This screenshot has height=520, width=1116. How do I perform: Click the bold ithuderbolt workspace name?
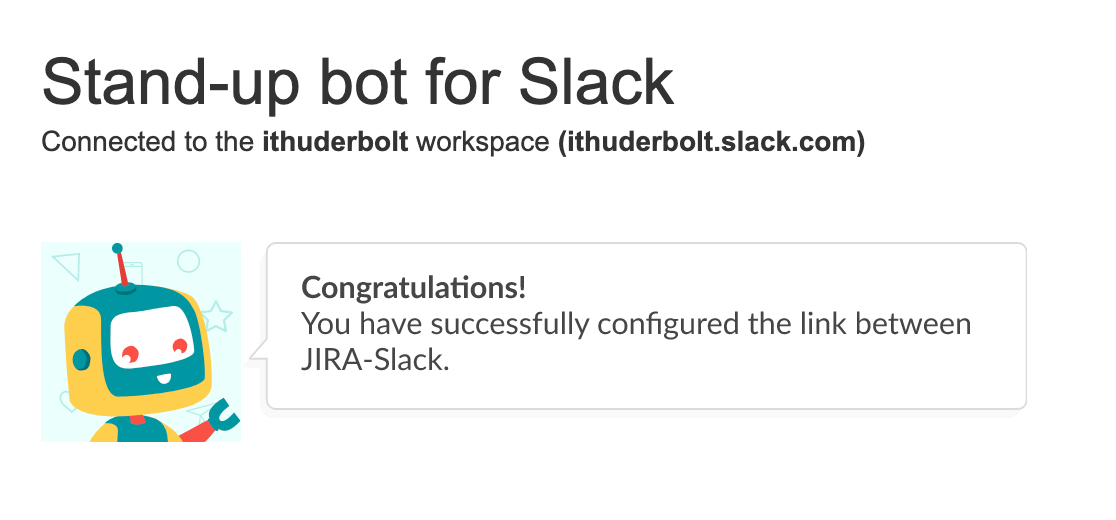click(x=336, y=142)
